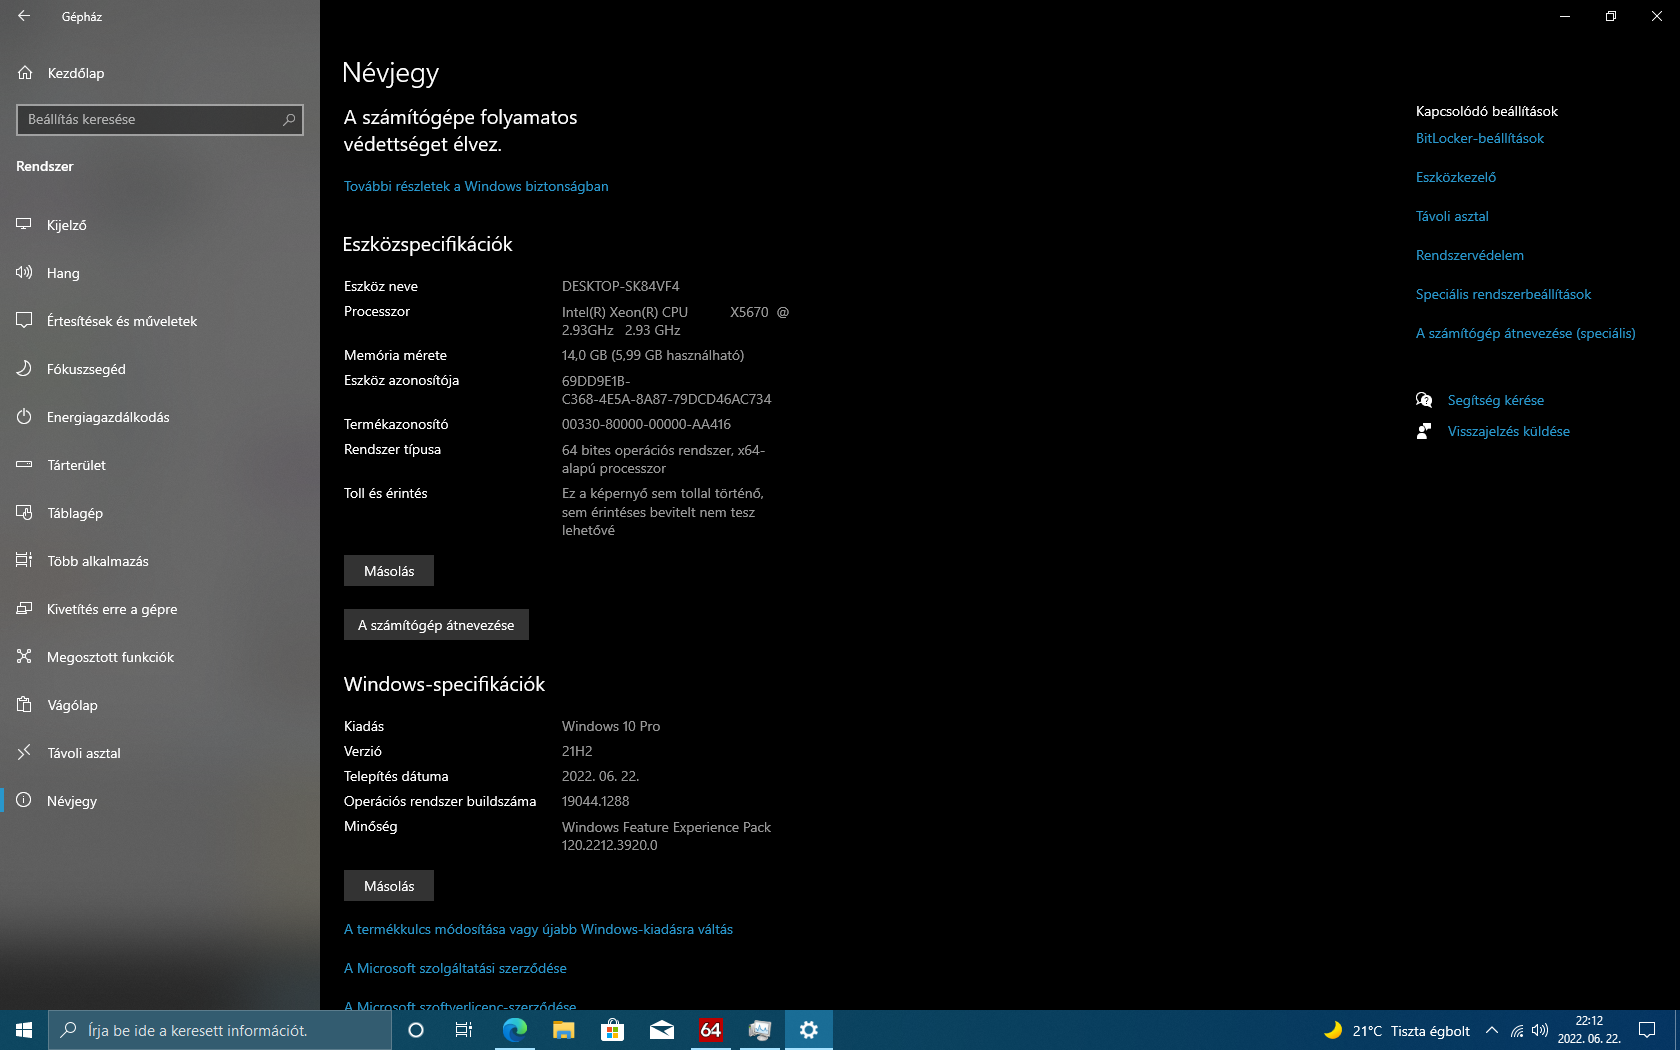Open the red 64 app on taskbar
This screenshot has width=1680, height=1050.
[x=710, y=1030]
